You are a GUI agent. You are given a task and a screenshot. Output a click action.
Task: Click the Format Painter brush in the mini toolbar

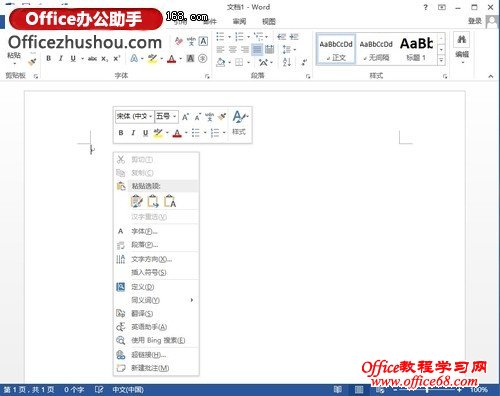click(x=222, y=117)
